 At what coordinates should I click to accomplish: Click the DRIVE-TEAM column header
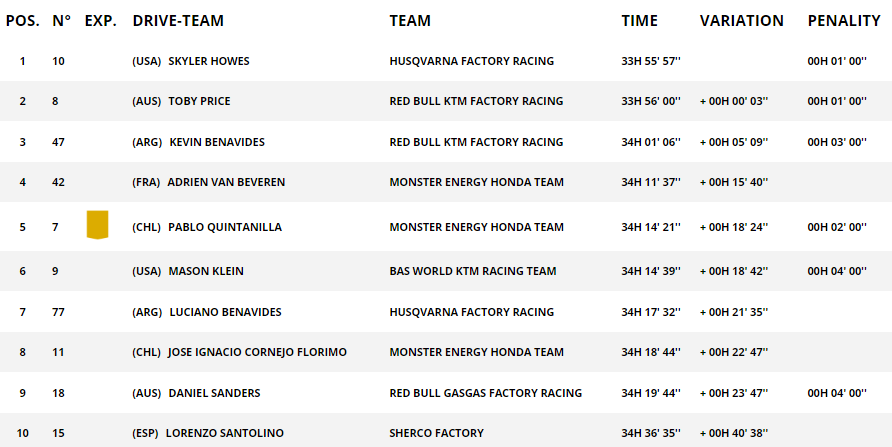[x=178, y=20]
